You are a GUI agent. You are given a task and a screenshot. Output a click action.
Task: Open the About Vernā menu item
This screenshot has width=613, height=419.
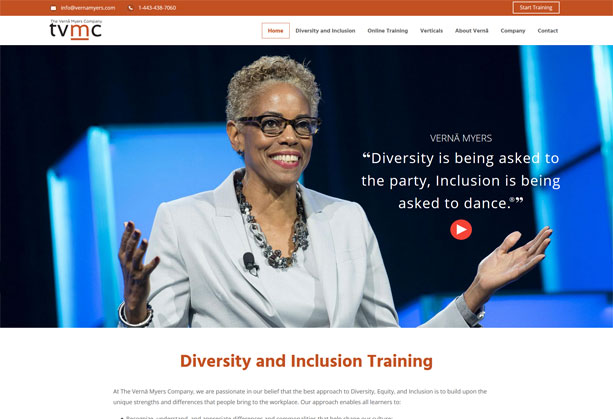coord(471,30)
